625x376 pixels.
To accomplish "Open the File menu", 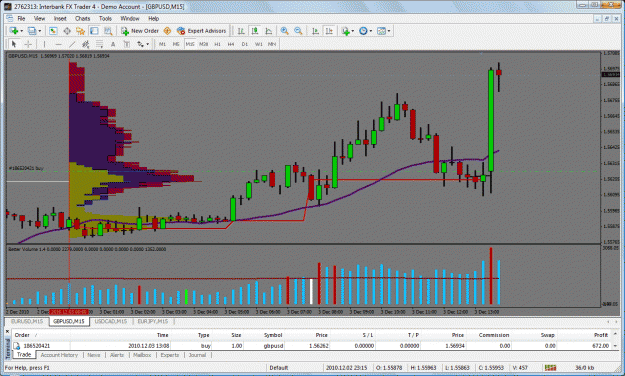I will click(x=21, y=18).
